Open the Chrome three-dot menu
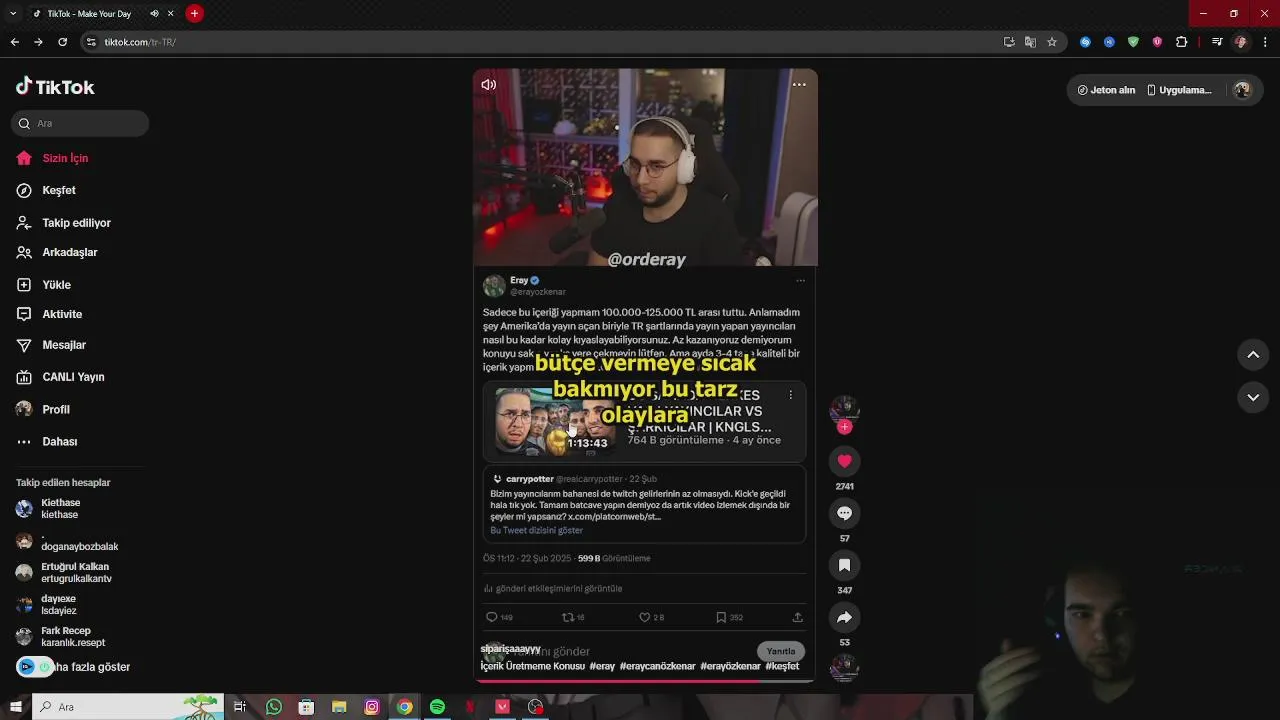 pyautogui.click(x=1265, y=42)
